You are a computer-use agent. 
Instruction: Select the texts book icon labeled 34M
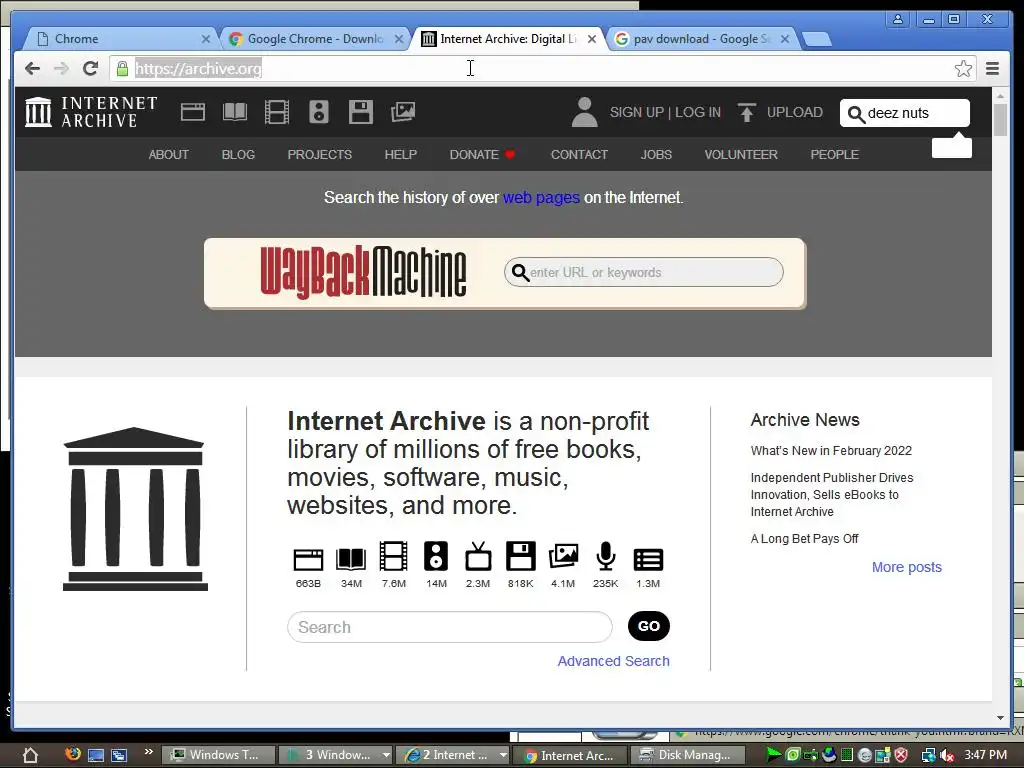point(351,560)
